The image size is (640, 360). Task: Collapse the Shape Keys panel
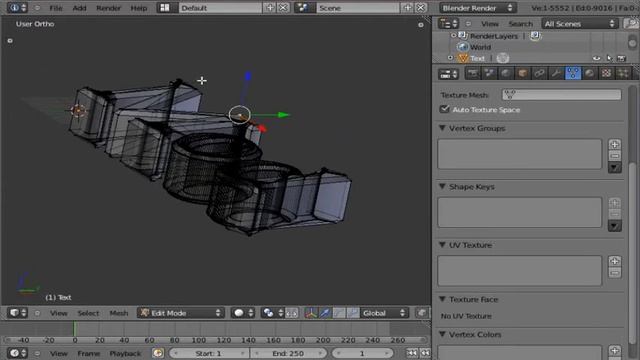pos(442,187)
